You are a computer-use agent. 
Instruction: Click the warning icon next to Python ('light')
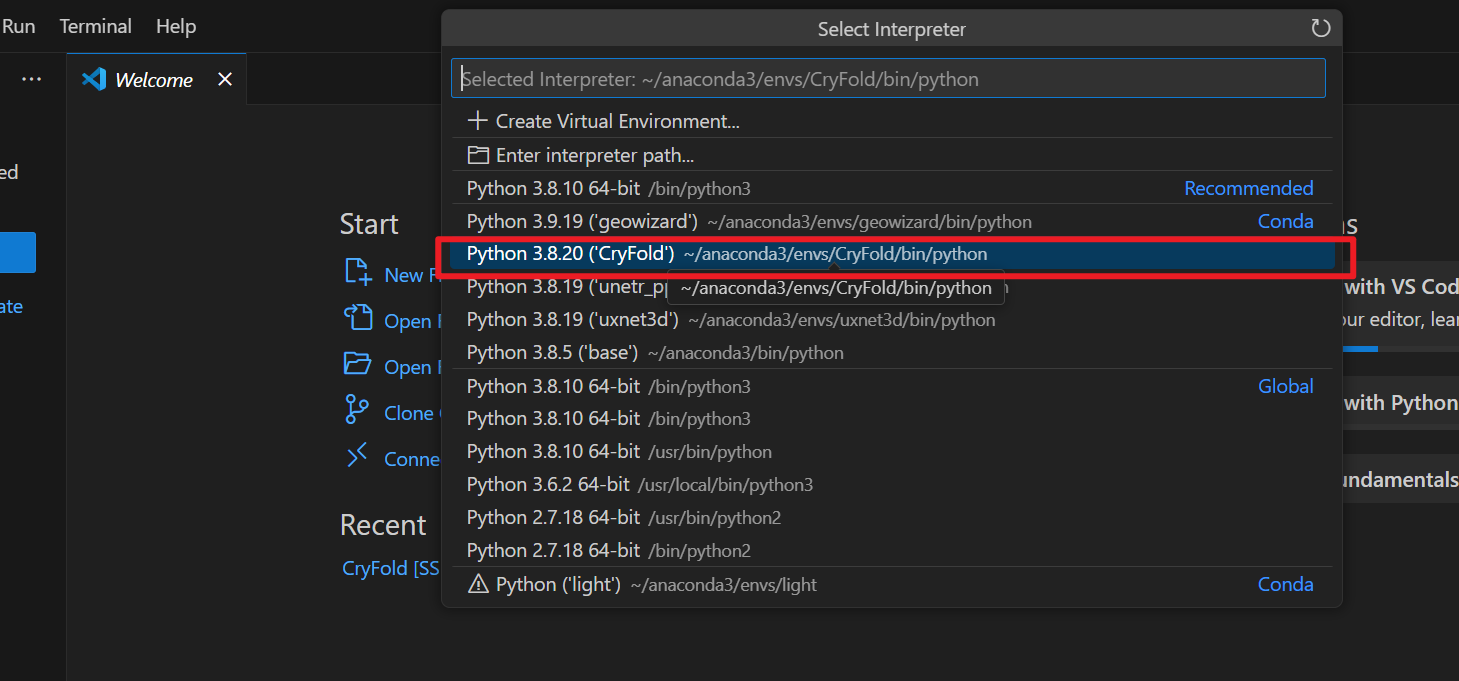coord(477,584)
